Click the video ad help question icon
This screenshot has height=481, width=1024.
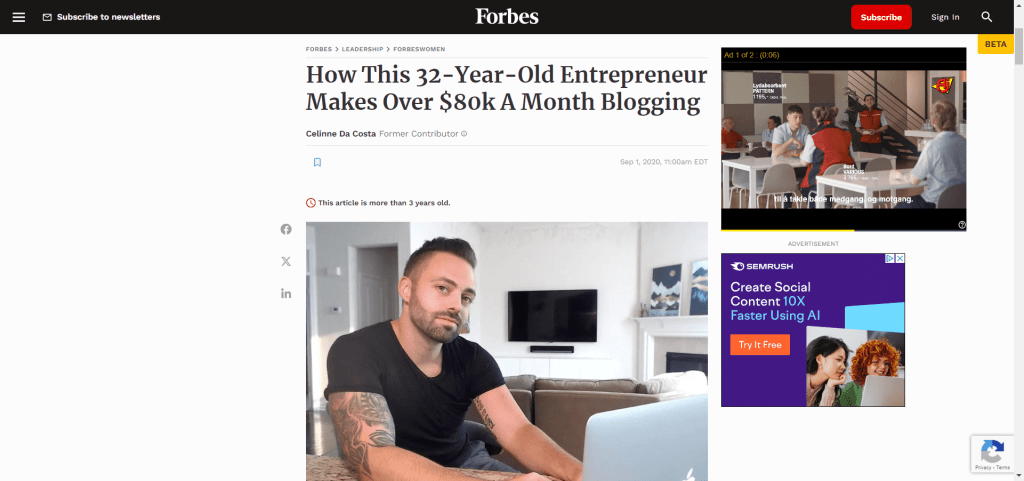pos(962,225)
